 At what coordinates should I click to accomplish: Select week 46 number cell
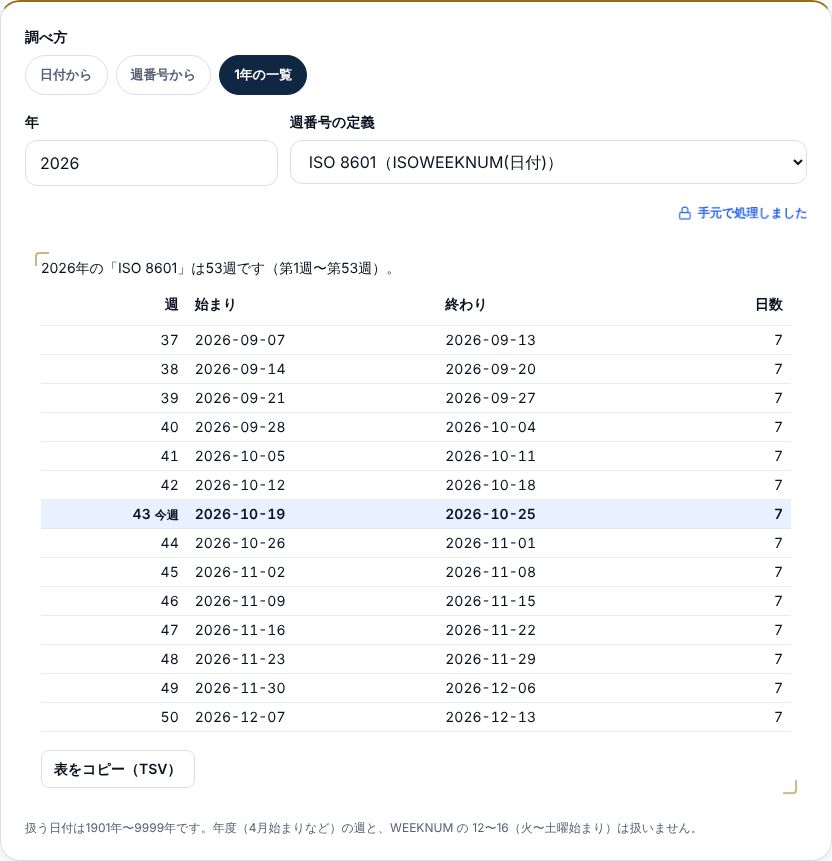170,601
